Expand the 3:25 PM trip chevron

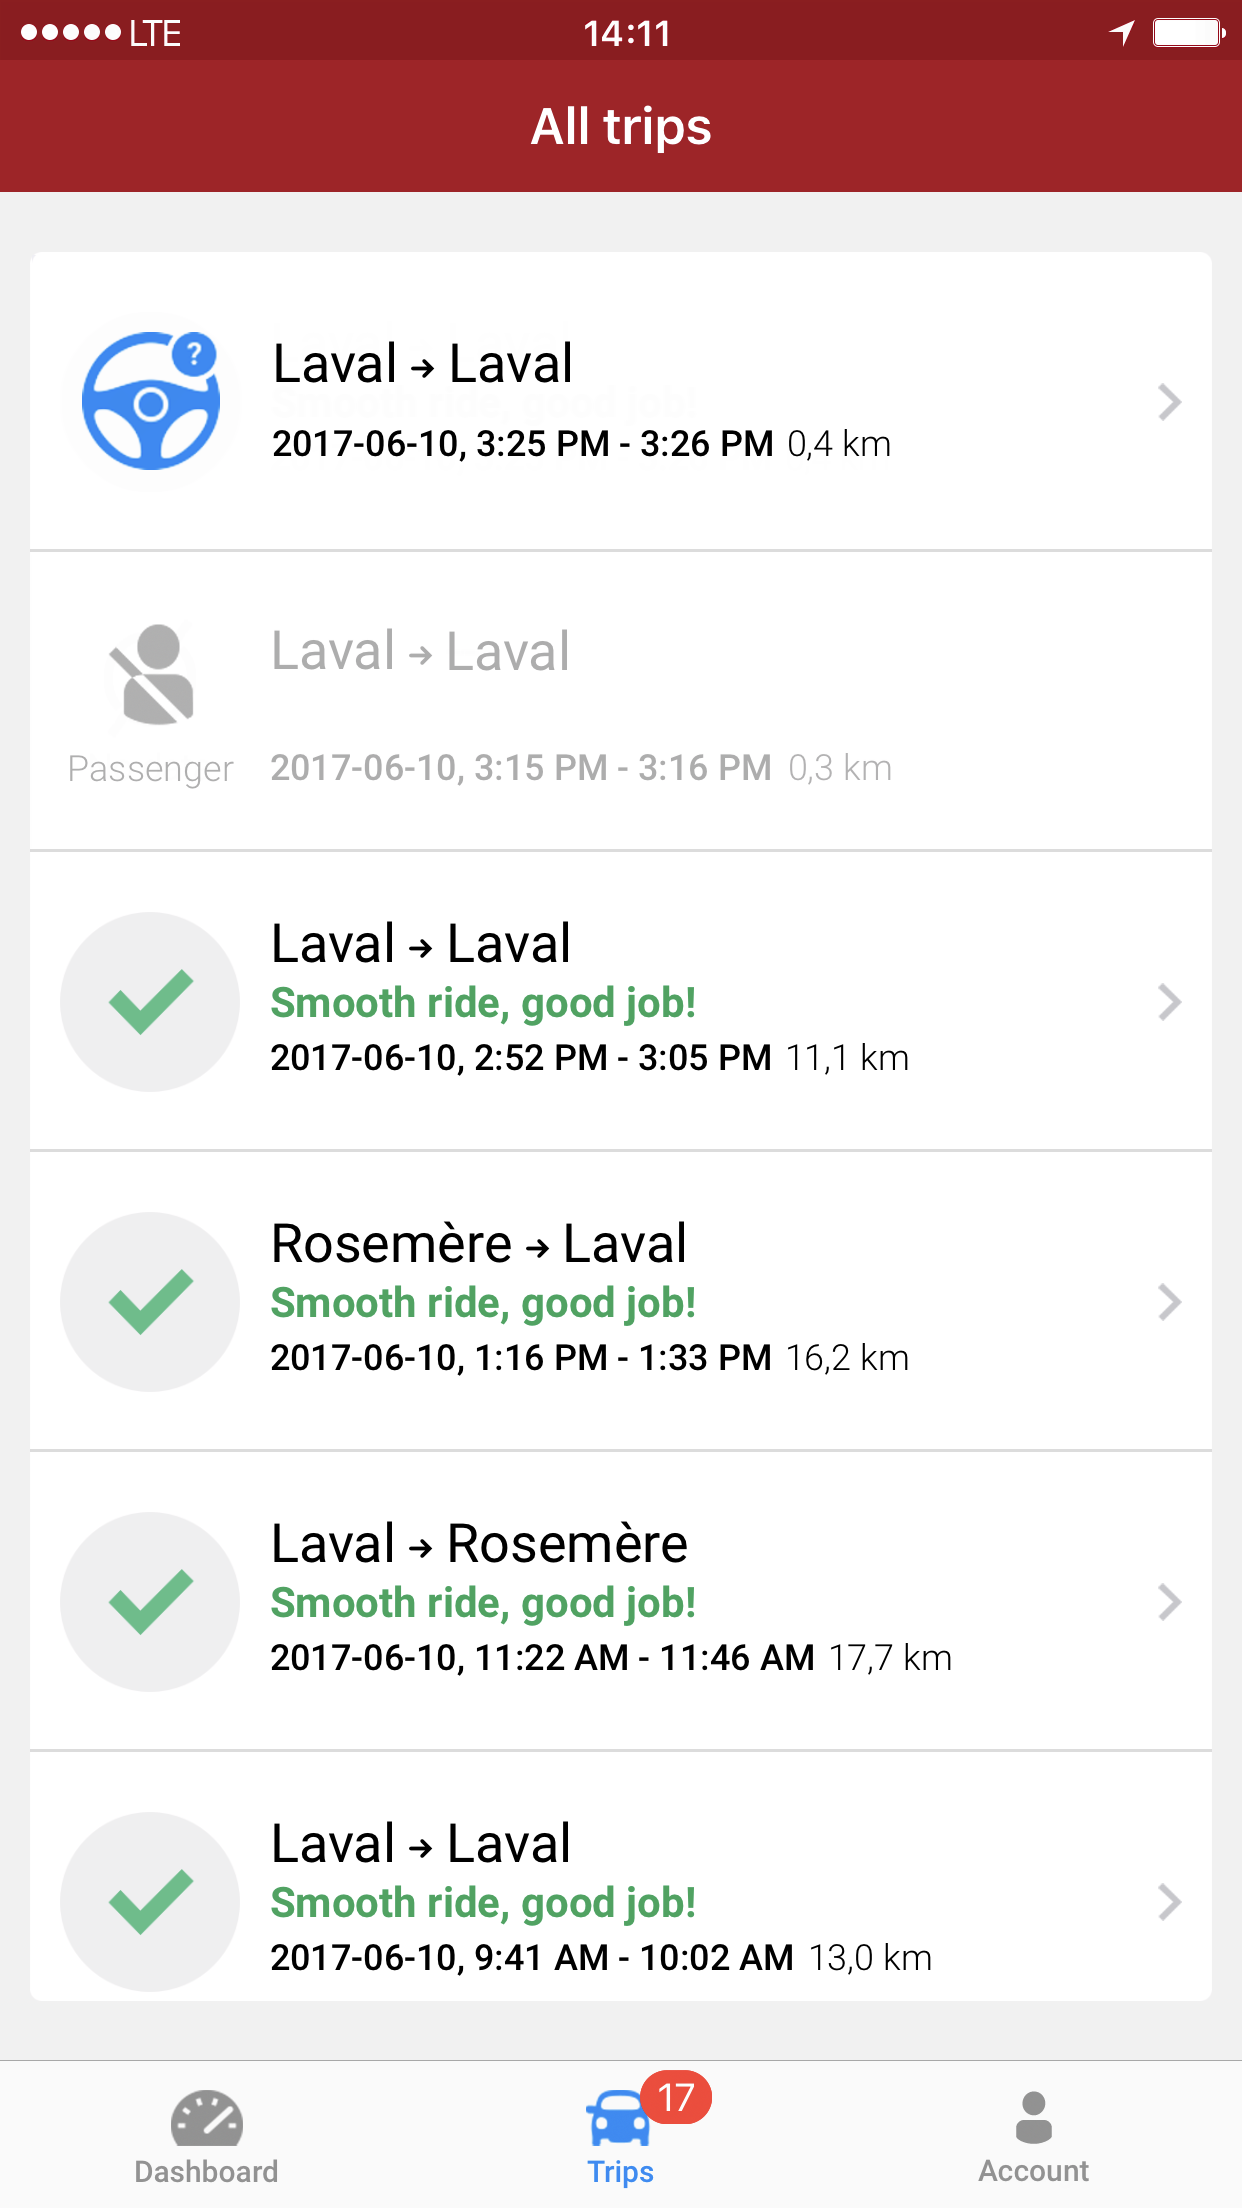pos(1169,402)
